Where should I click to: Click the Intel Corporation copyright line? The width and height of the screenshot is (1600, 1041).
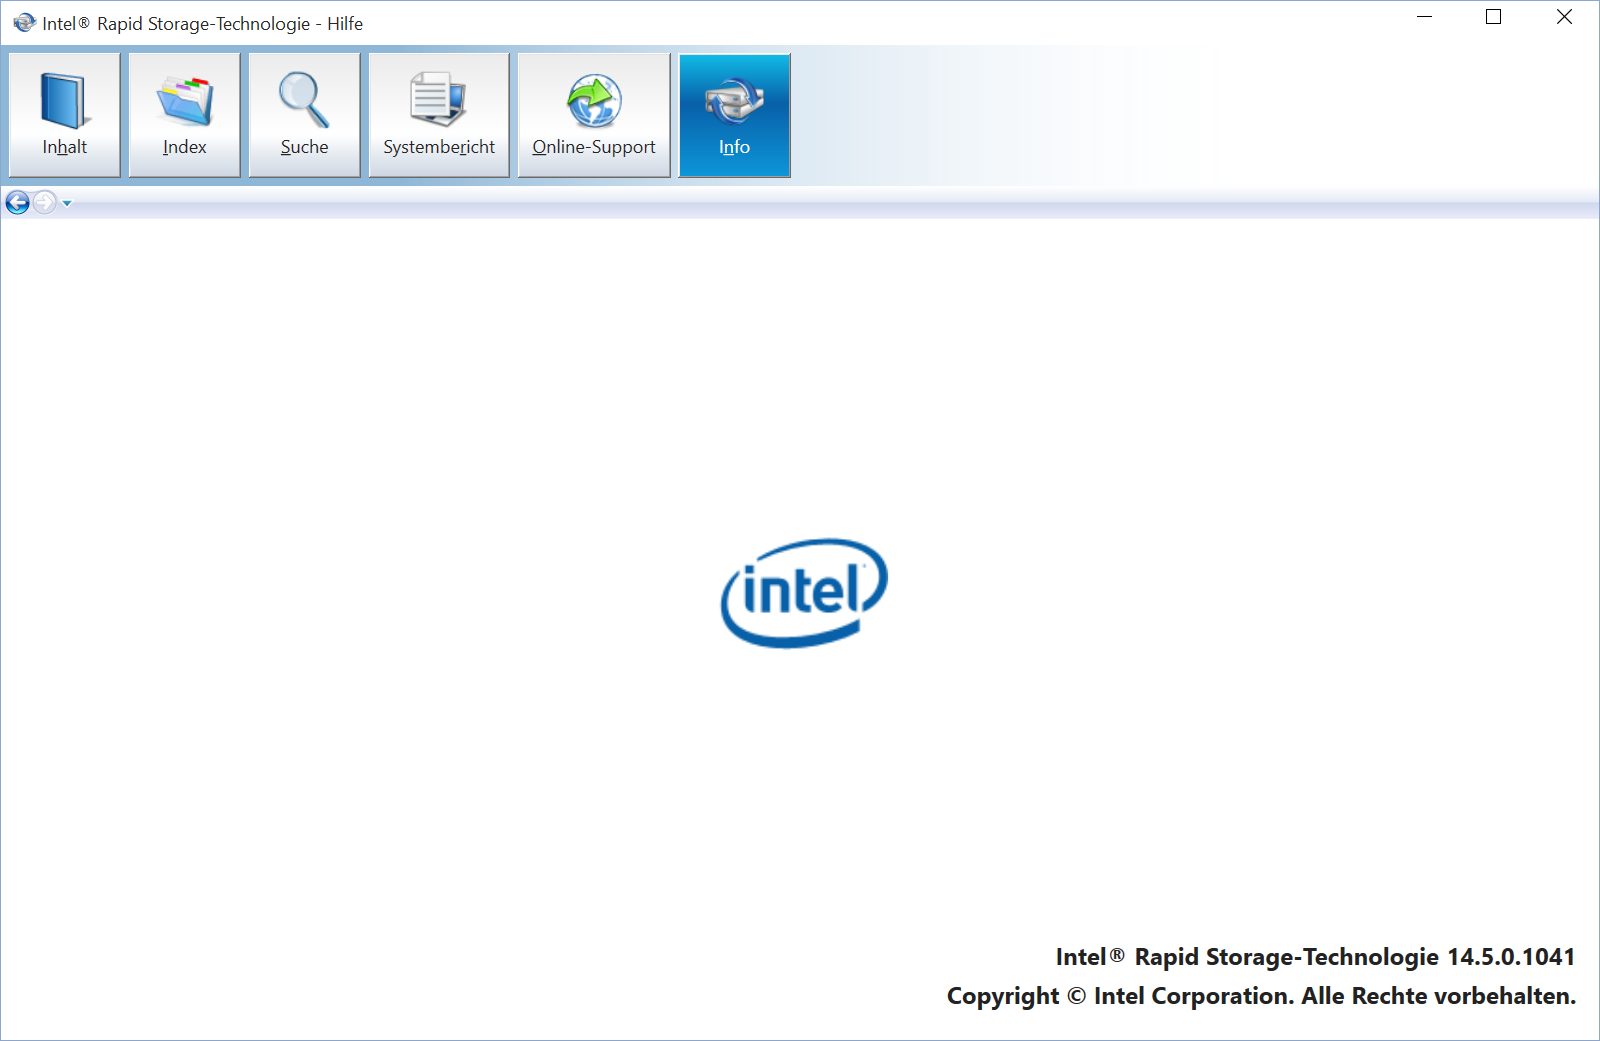[1261, 996]
